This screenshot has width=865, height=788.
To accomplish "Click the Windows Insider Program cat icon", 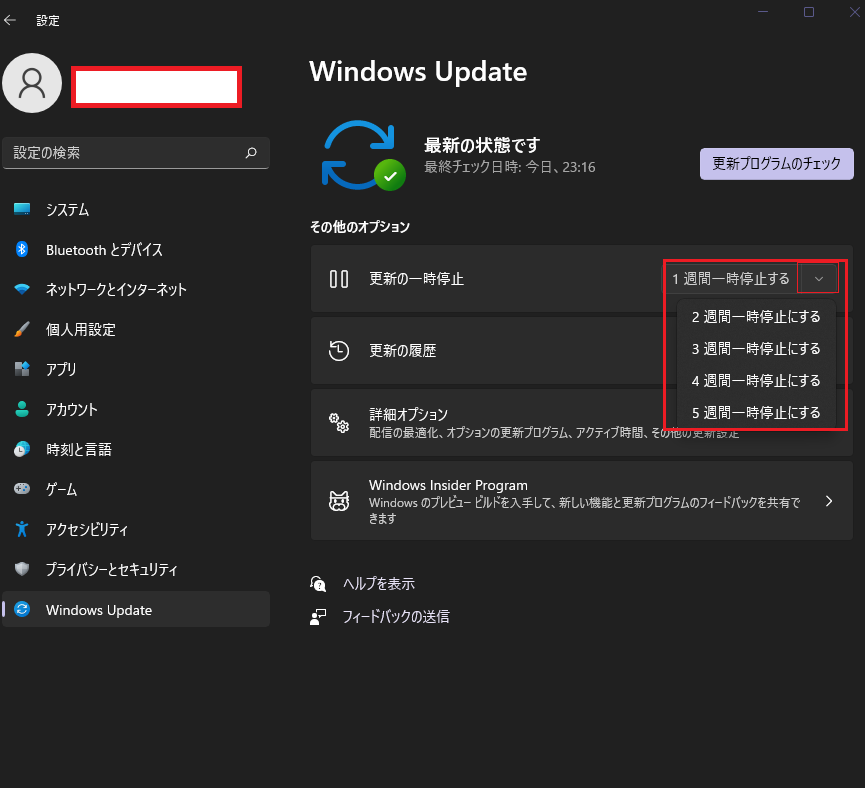I will [339, 501].
